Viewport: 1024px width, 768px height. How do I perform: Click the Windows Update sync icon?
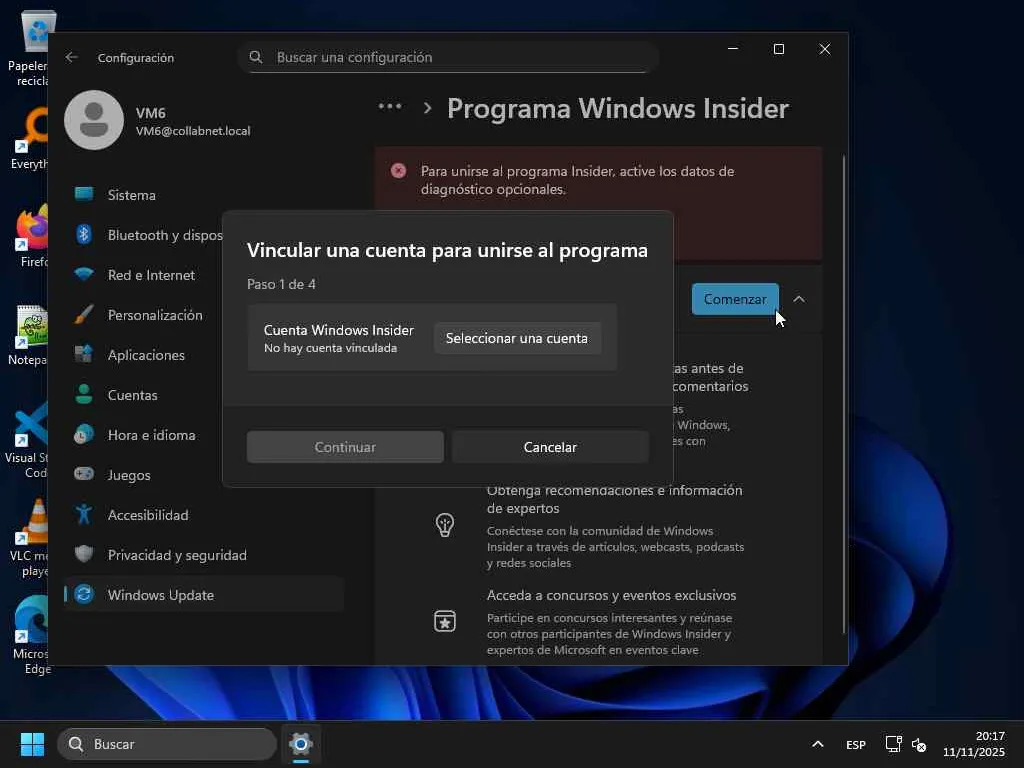(x=84, y=594)
